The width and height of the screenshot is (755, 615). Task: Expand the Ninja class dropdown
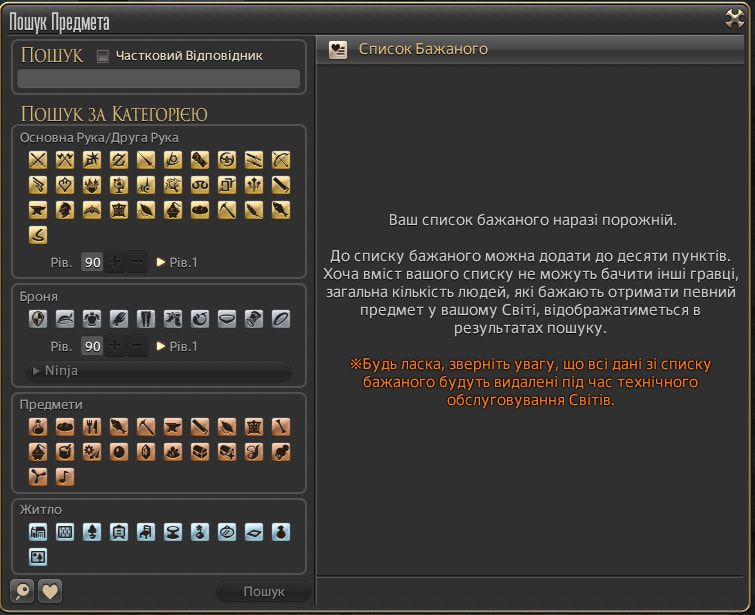point(158,371)
